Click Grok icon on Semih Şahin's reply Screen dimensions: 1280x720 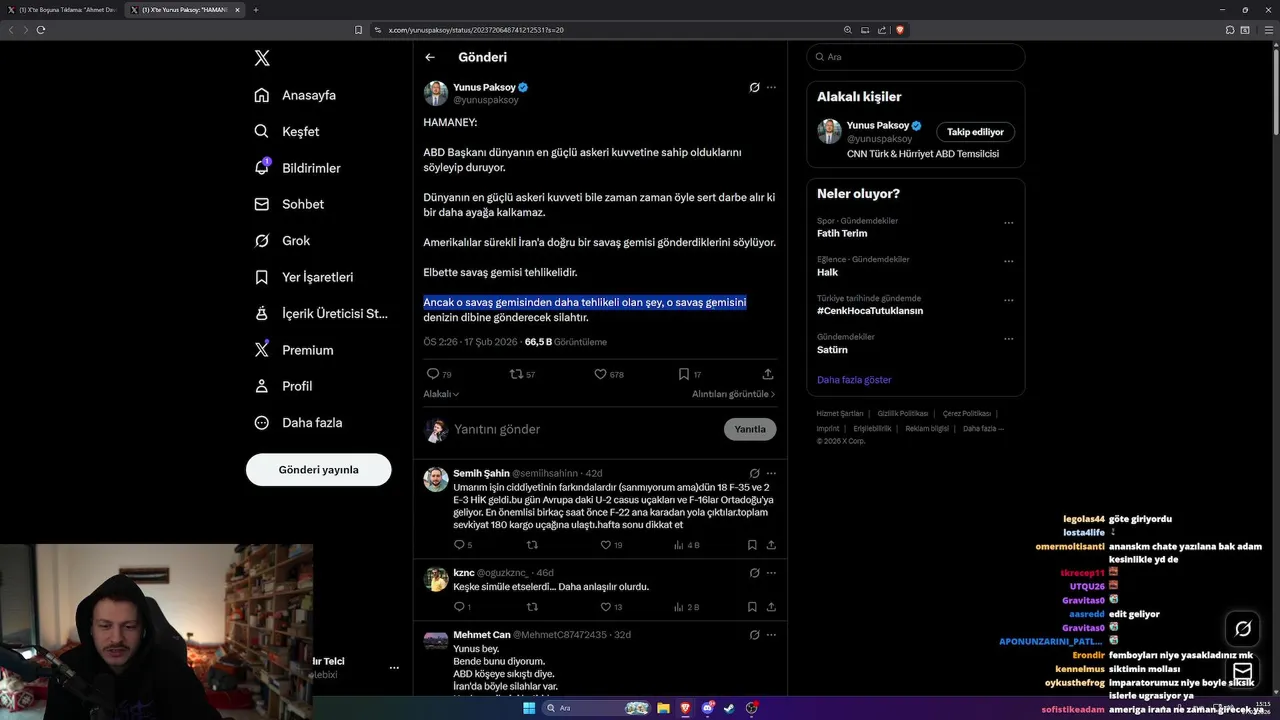pyautogui.click(x=755, y=473)
